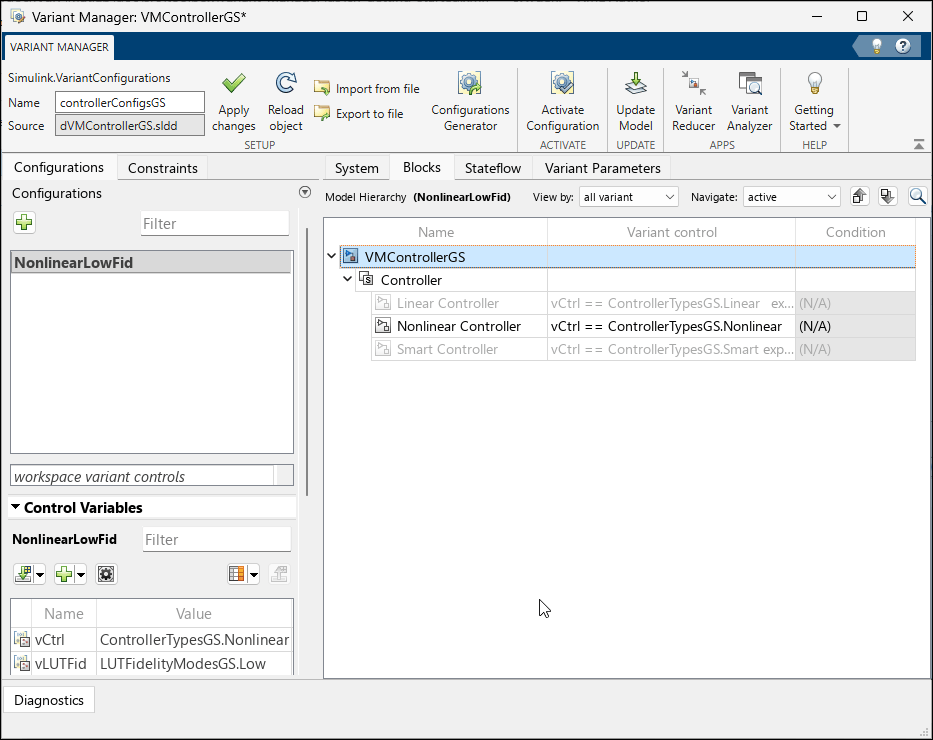This screenshot has height=740, width=933.
Task: Select the Controller subsystem row
Action: coord(635,280)
